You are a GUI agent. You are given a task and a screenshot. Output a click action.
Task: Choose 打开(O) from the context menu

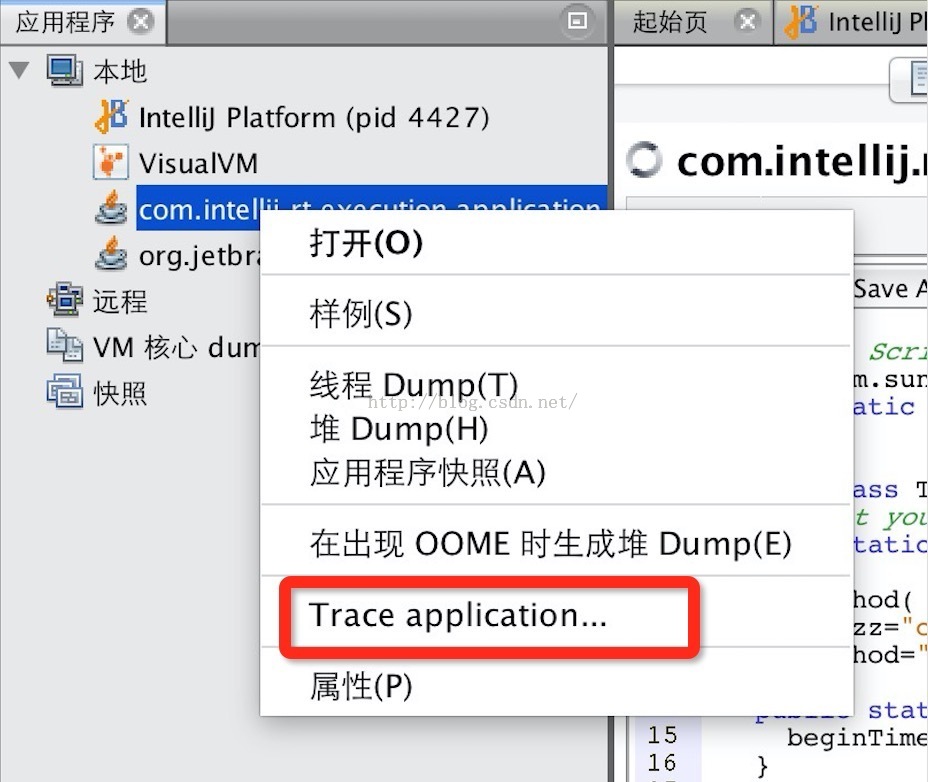click(x=556, y=243)
